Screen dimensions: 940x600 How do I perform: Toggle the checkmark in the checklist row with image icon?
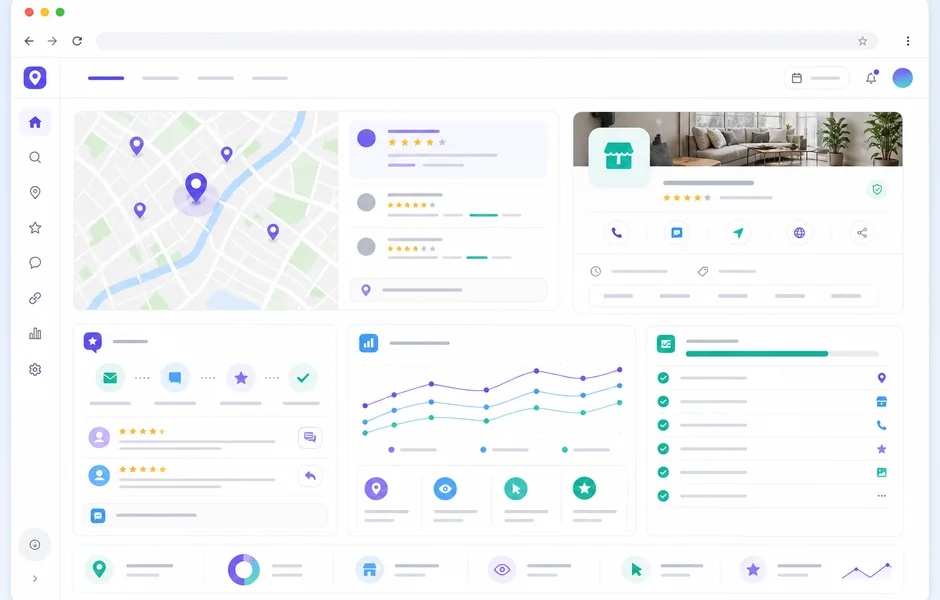coord(663,472)
